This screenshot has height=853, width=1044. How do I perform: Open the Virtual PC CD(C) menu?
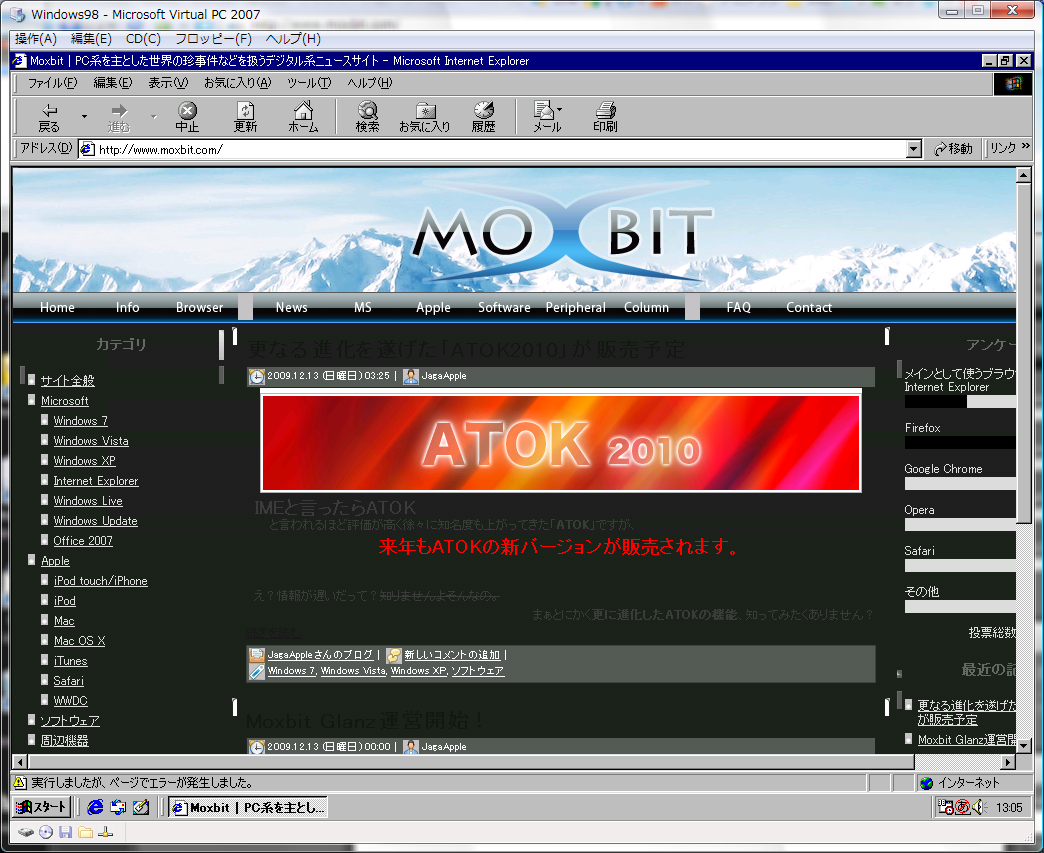click(x=143, y=39)
